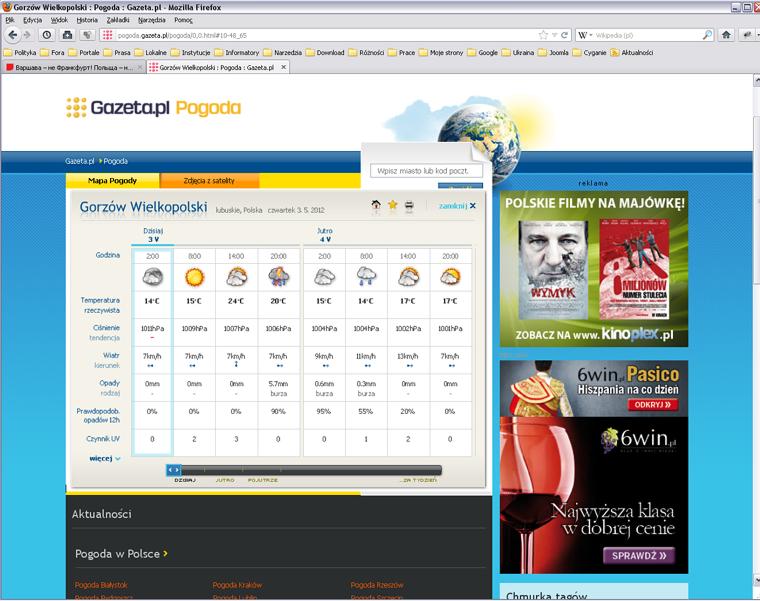Open the Google bookmarks folder
Image resolution: width=760 pixels, height=601 pixels.
[483, 52]
